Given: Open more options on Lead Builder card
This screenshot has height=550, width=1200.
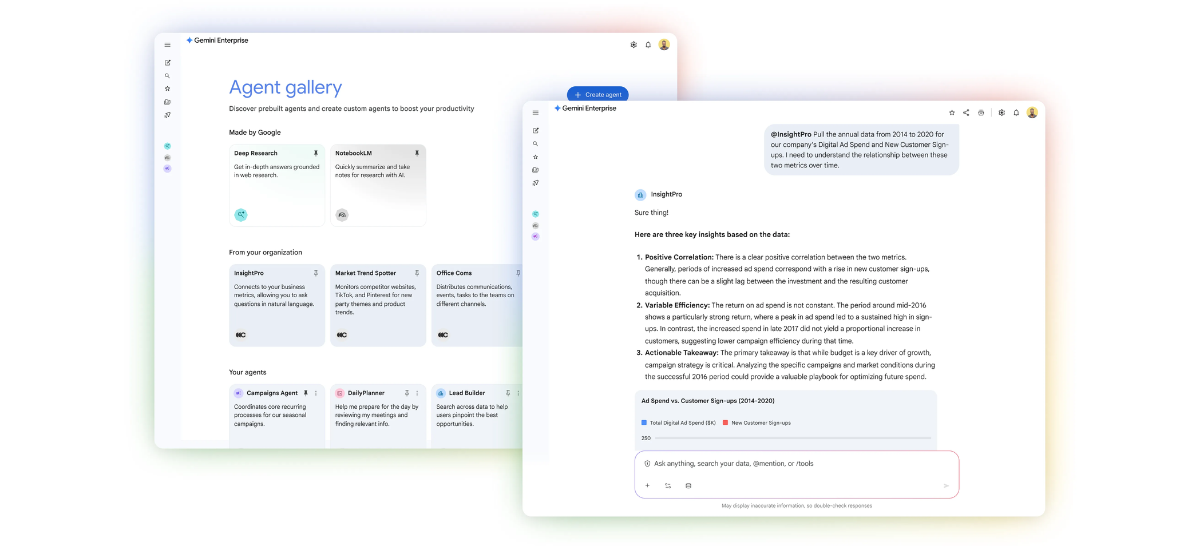Looking at the screenshot, I should (x=519, y=393).
